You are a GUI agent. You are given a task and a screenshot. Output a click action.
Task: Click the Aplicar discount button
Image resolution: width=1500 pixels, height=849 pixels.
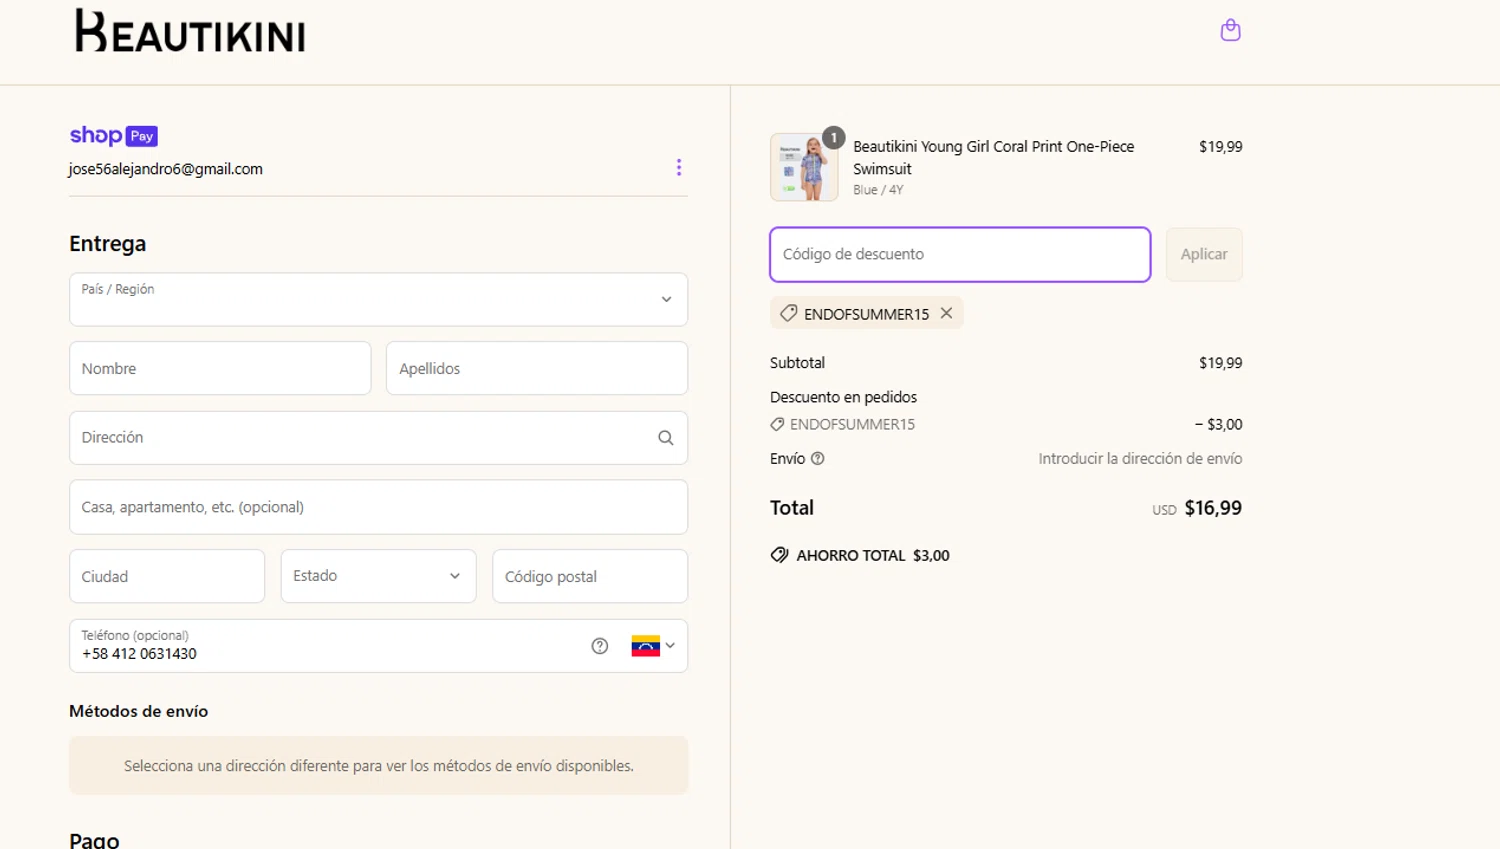click(x=1204, y=254)
